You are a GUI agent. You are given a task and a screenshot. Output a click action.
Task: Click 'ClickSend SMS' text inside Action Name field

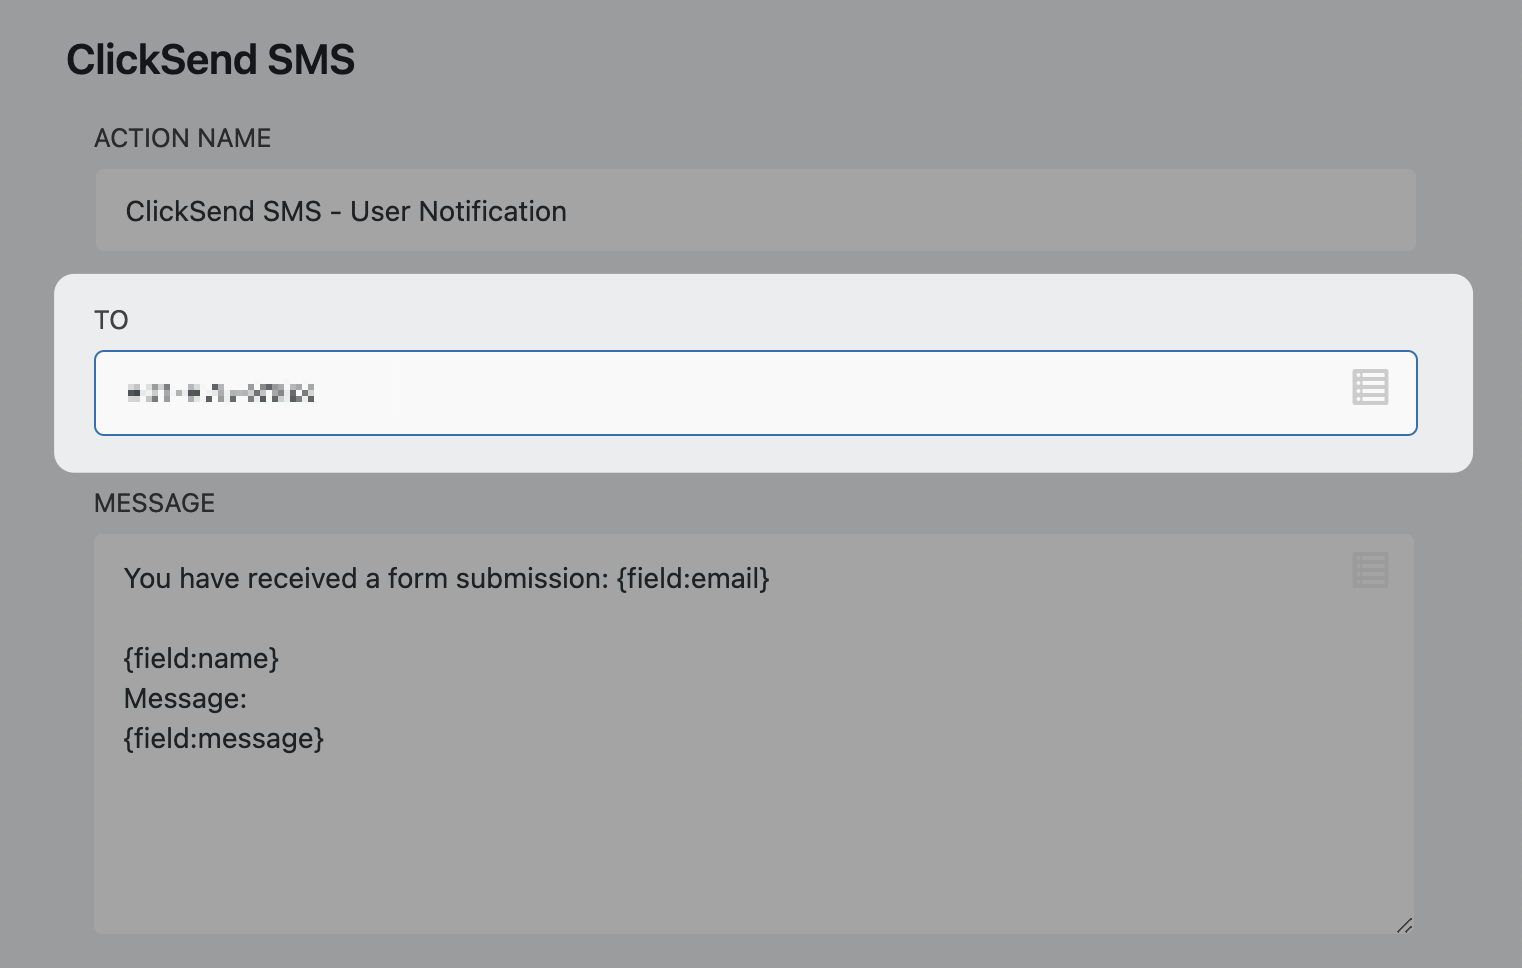[223, 211]
